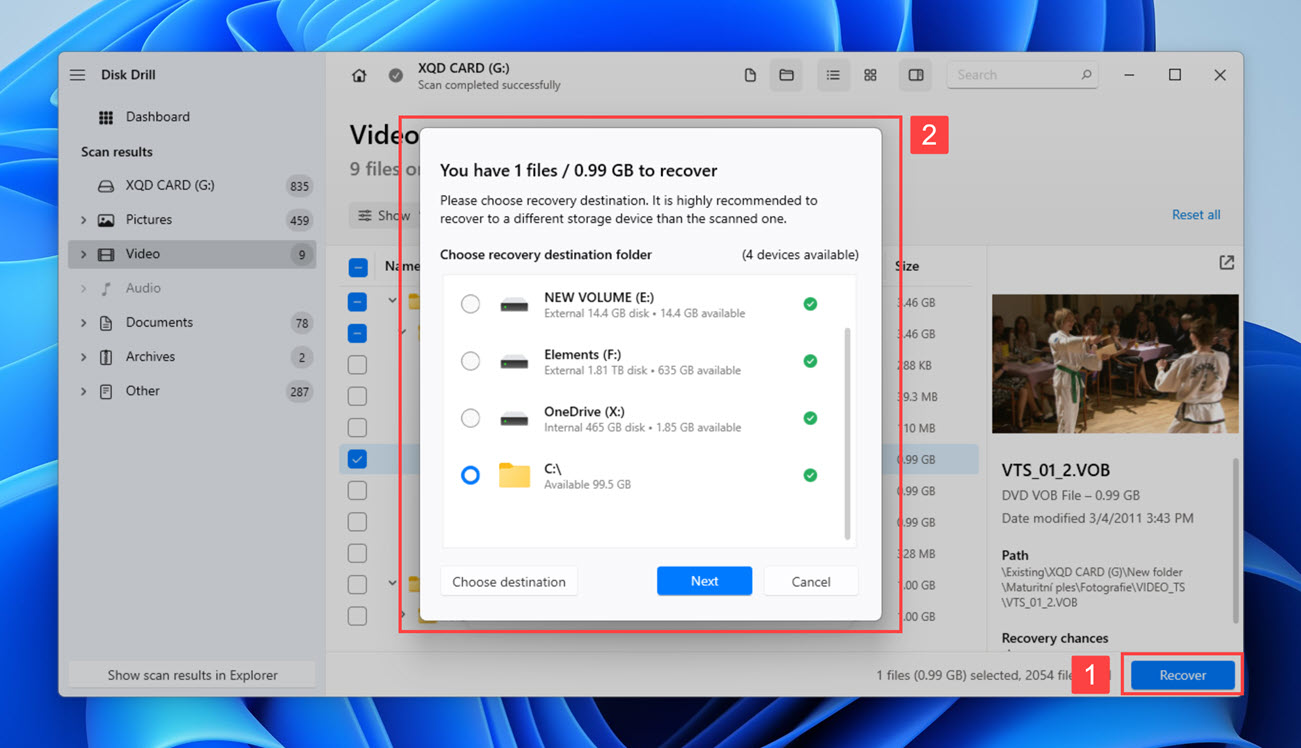Click the Choose destination button
The height and width of the screenshot is (748, 1301).
(x=509, y=581)
